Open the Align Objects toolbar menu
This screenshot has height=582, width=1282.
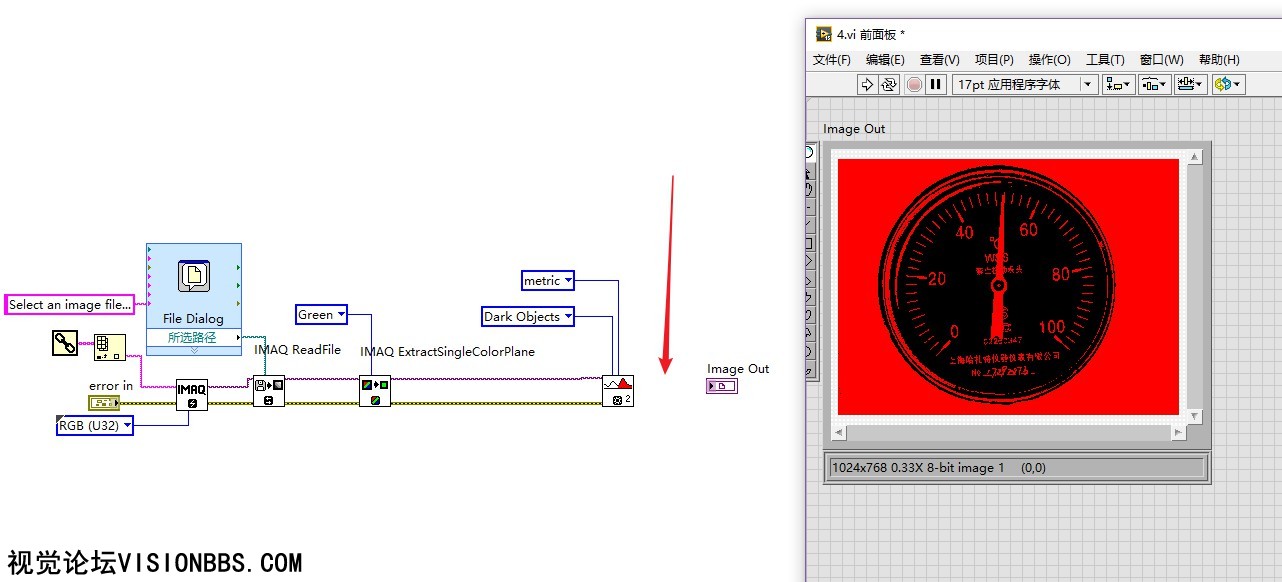coord(1118,85)
